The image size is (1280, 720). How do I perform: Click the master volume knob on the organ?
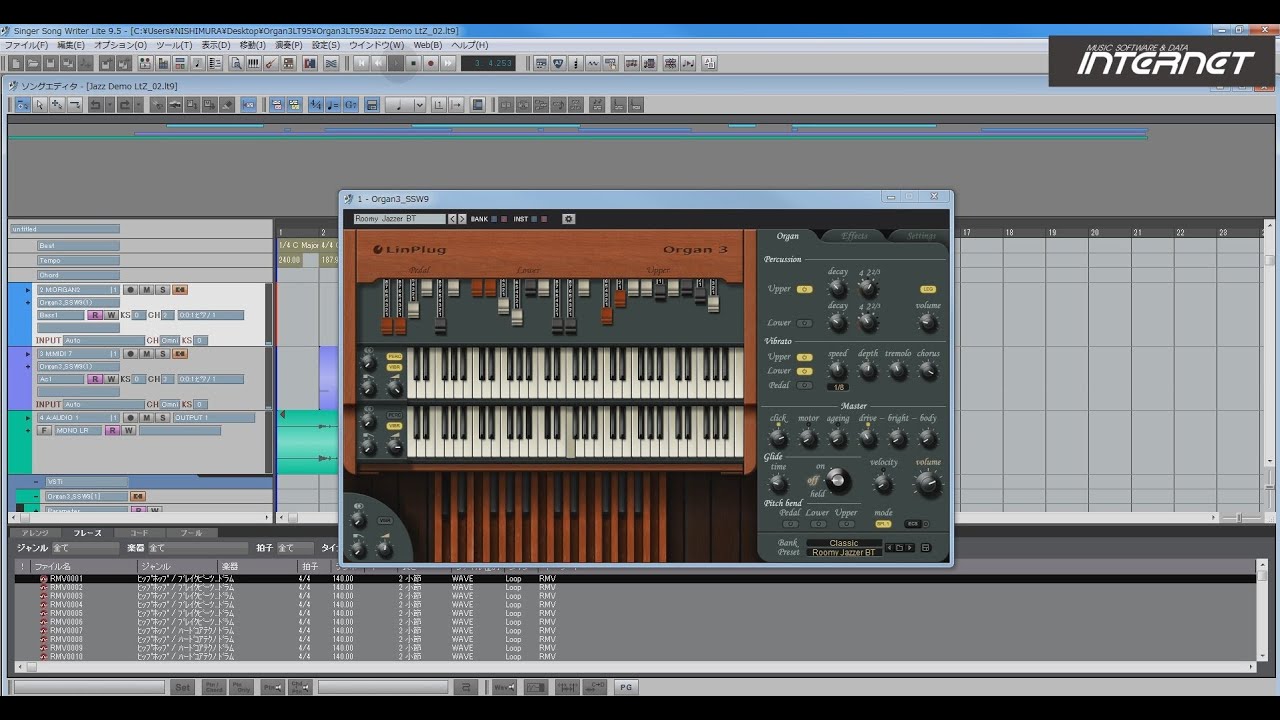928,485
